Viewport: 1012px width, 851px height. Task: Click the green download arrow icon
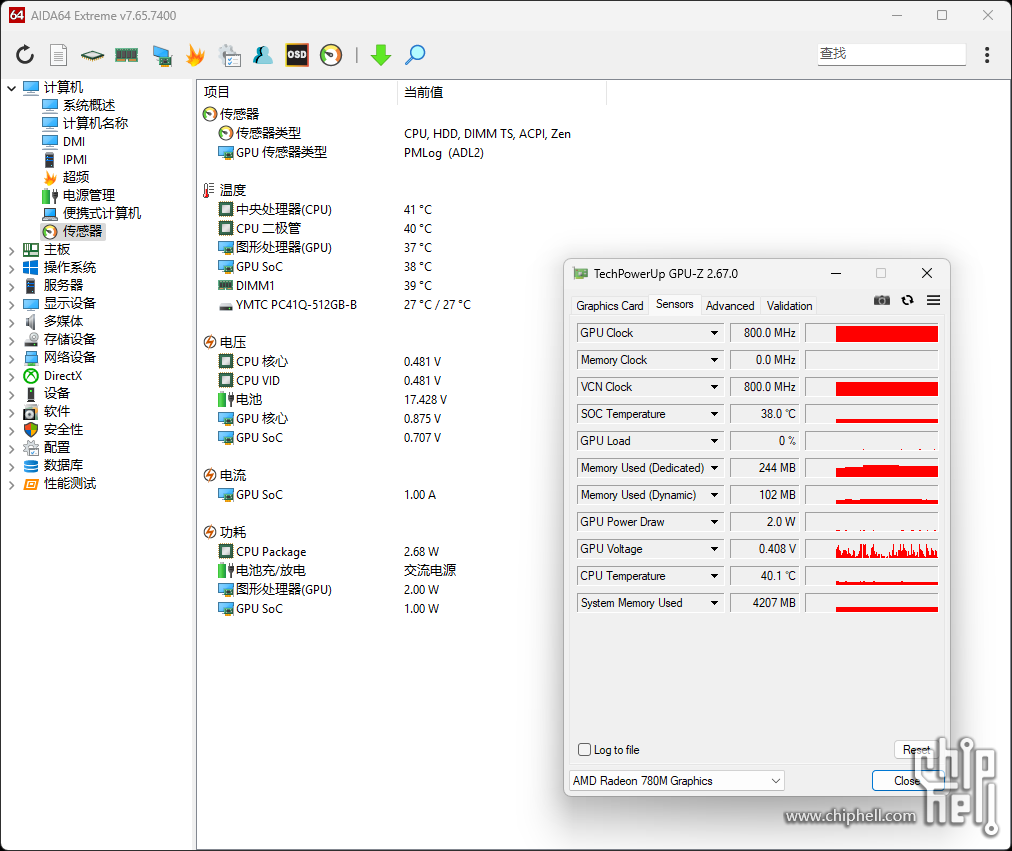380,55
